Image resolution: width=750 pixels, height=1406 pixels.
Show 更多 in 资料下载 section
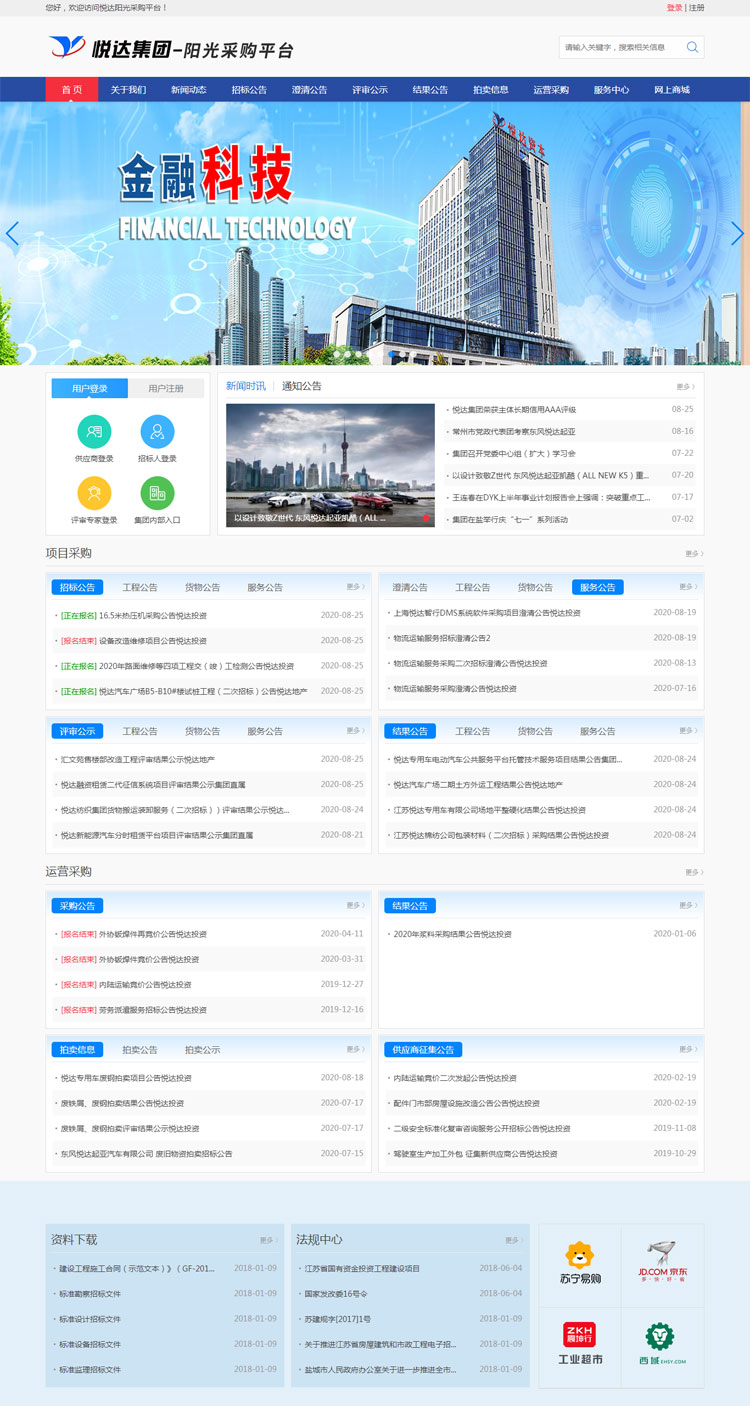pyautogui.click(x=268, y=1240)
